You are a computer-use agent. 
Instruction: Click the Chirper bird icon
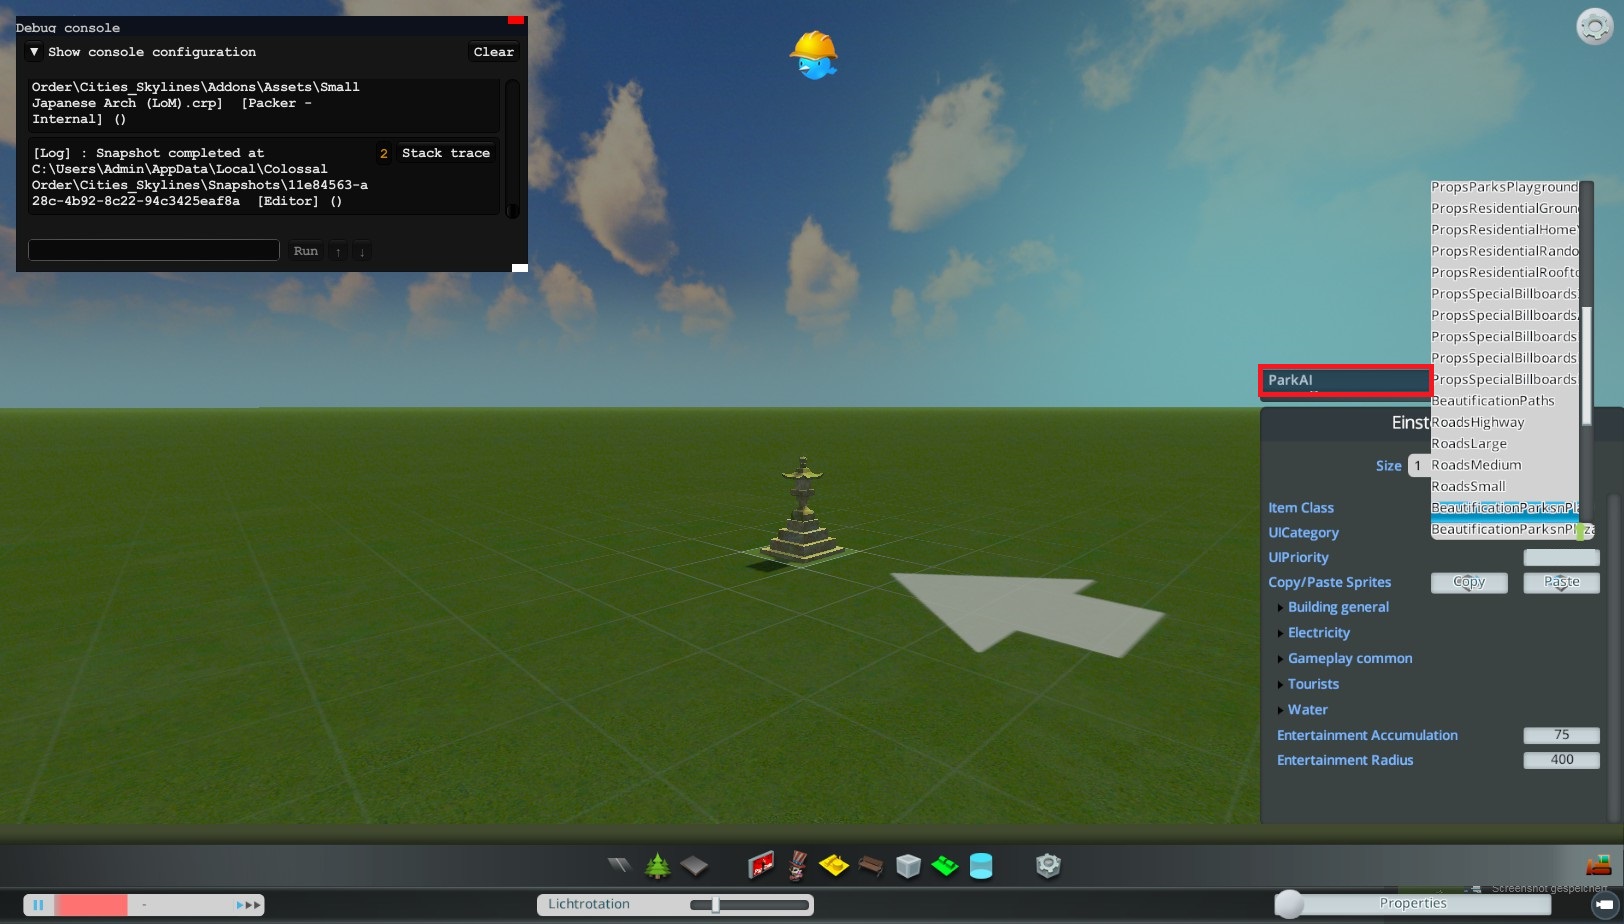click(x=814, y=55)
